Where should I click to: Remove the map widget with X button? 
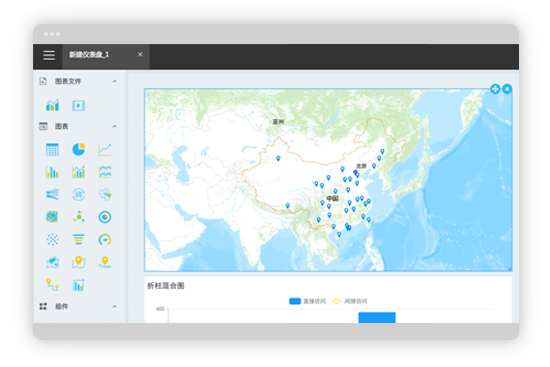point(507,89)
